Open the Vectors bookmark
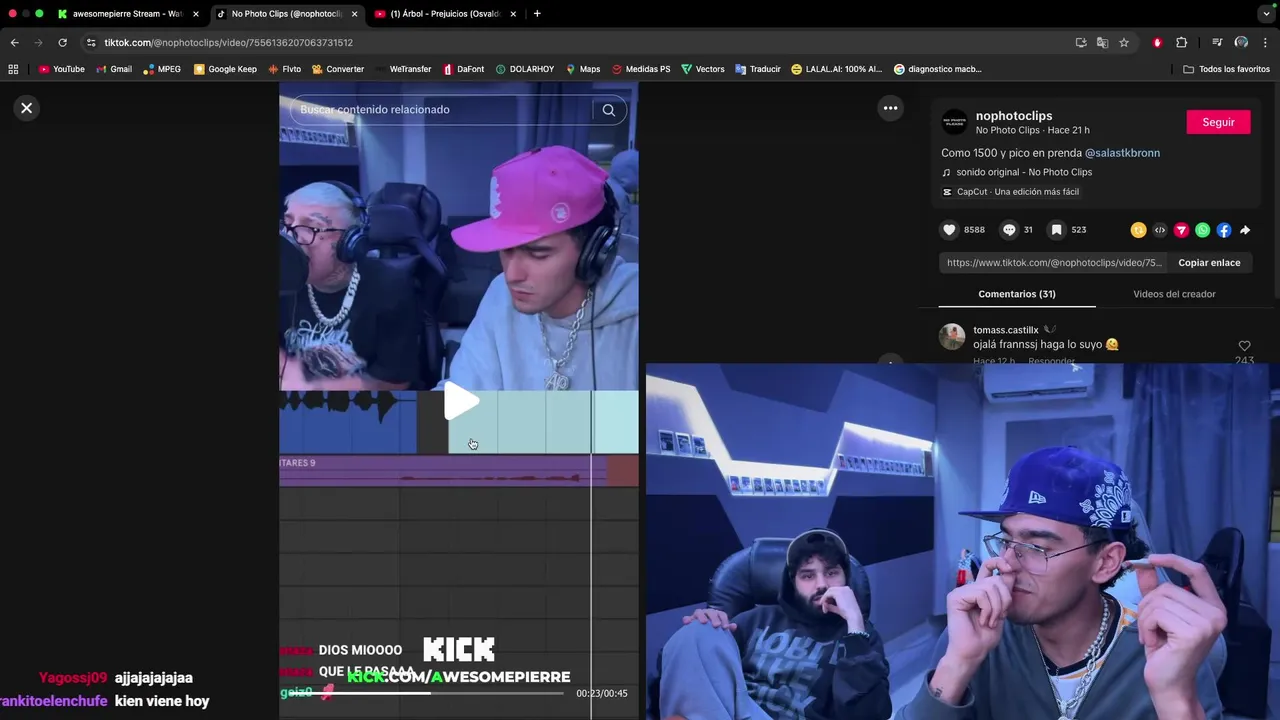Screen dimensions: 1280x720 pos(702,69)
